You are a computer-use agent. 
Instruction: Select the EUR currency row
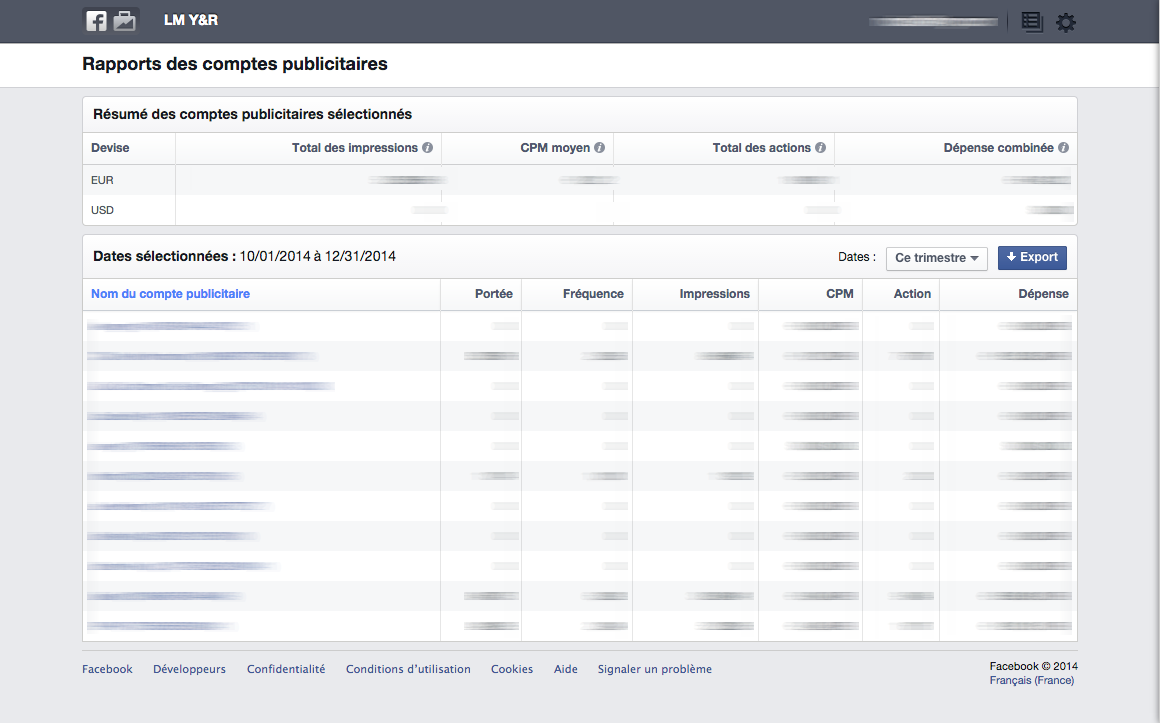click(x=580, y=180)
